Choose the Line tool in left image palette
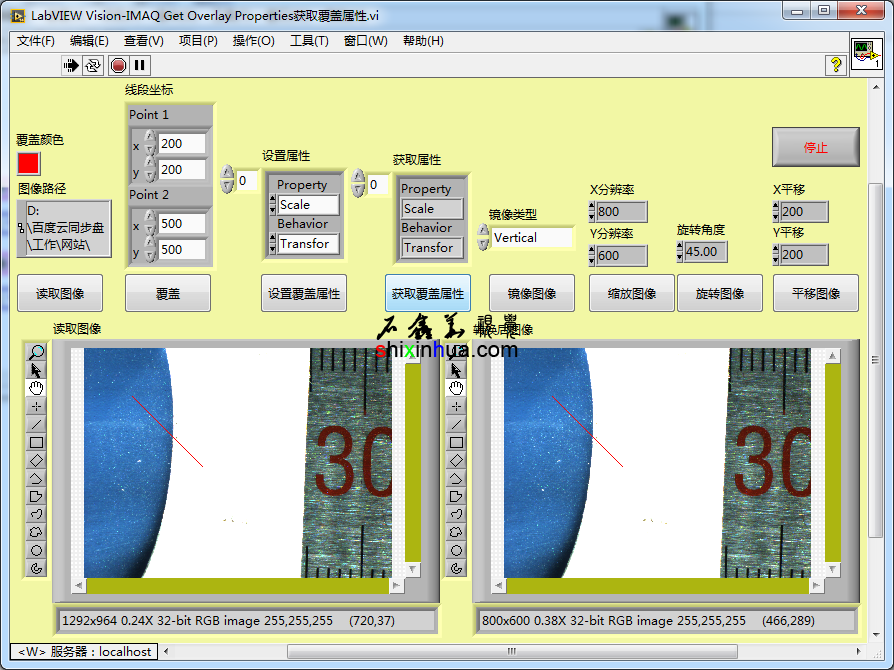 pyautogui.click(x=36, y=424)
